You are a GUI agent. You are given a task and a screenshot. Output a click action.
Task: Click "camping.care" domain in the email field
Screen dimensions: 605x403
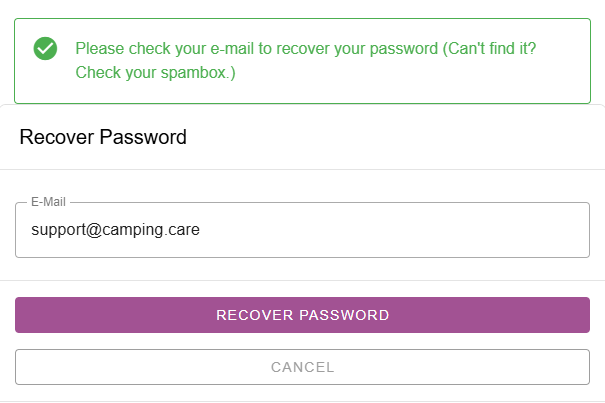[x=152, y=230]
